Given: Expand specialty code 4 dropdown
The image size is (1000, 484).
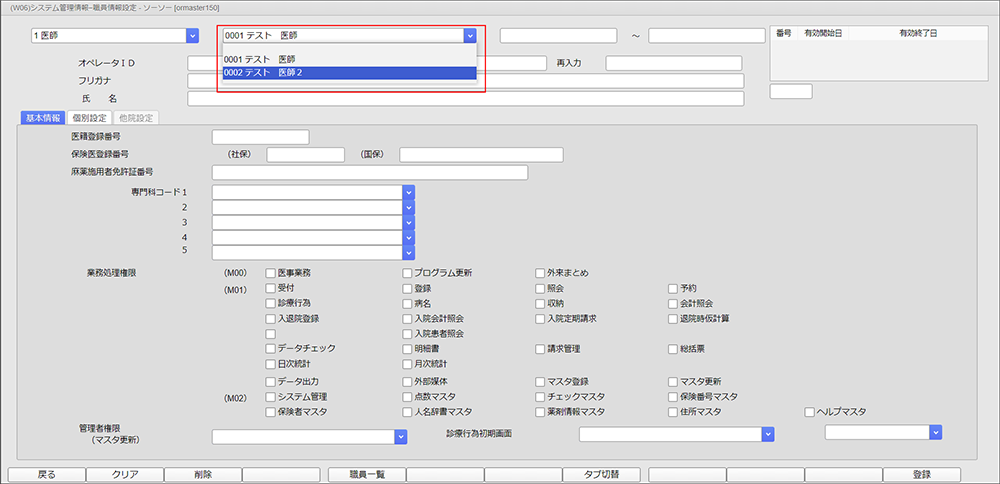Looking at the screenshot, I should click(409, 237).
